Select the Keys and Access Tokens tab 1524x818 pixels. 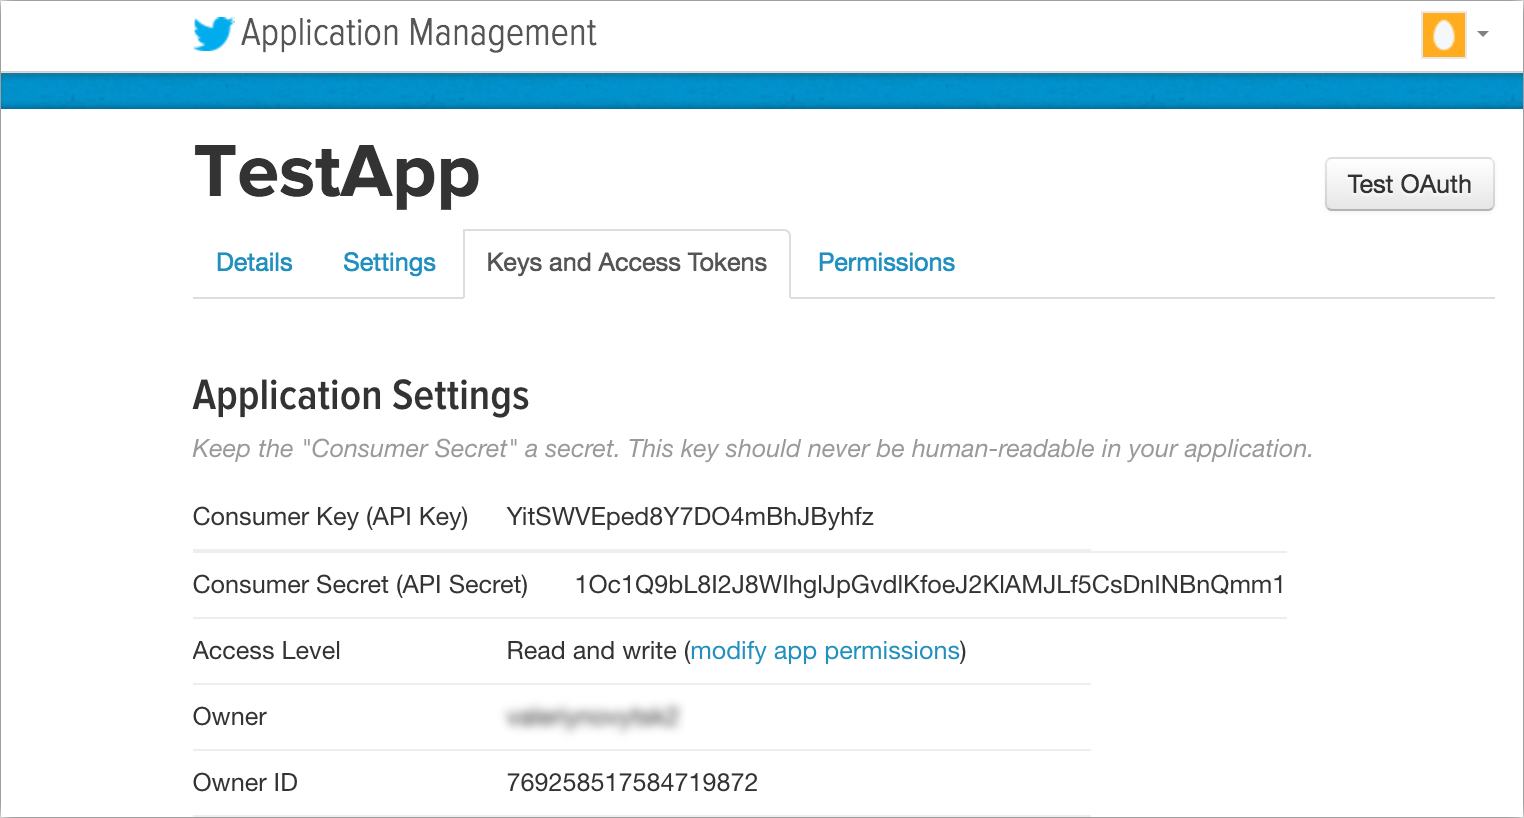(627, 263)
